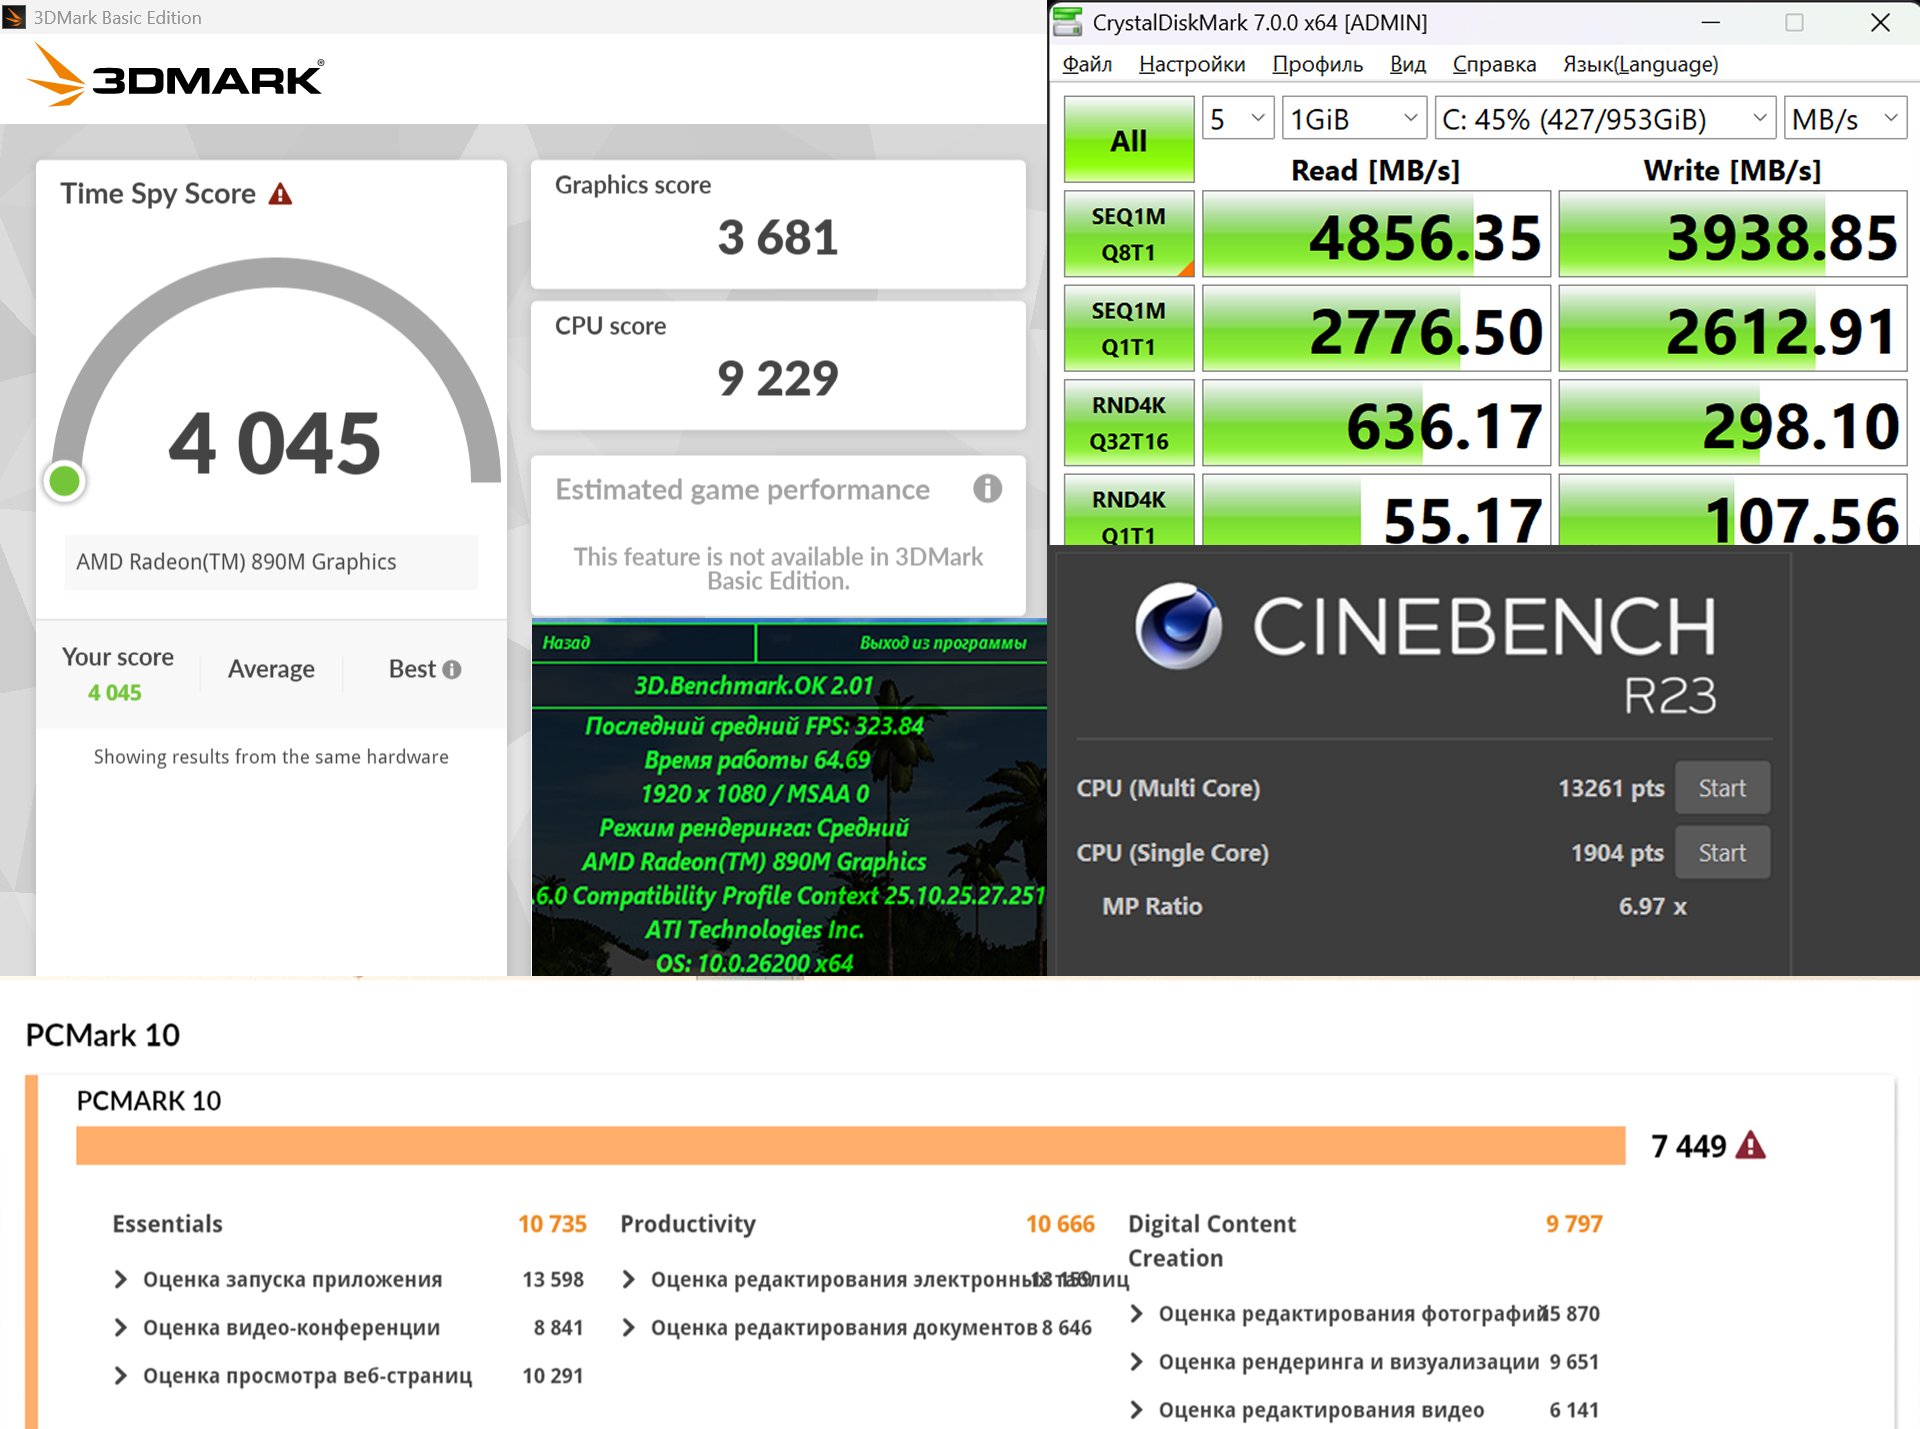Click the Cinebench sphere logo
Image resolution: width=1920 pixels, height=1429 pixels.
point(1178,627)
